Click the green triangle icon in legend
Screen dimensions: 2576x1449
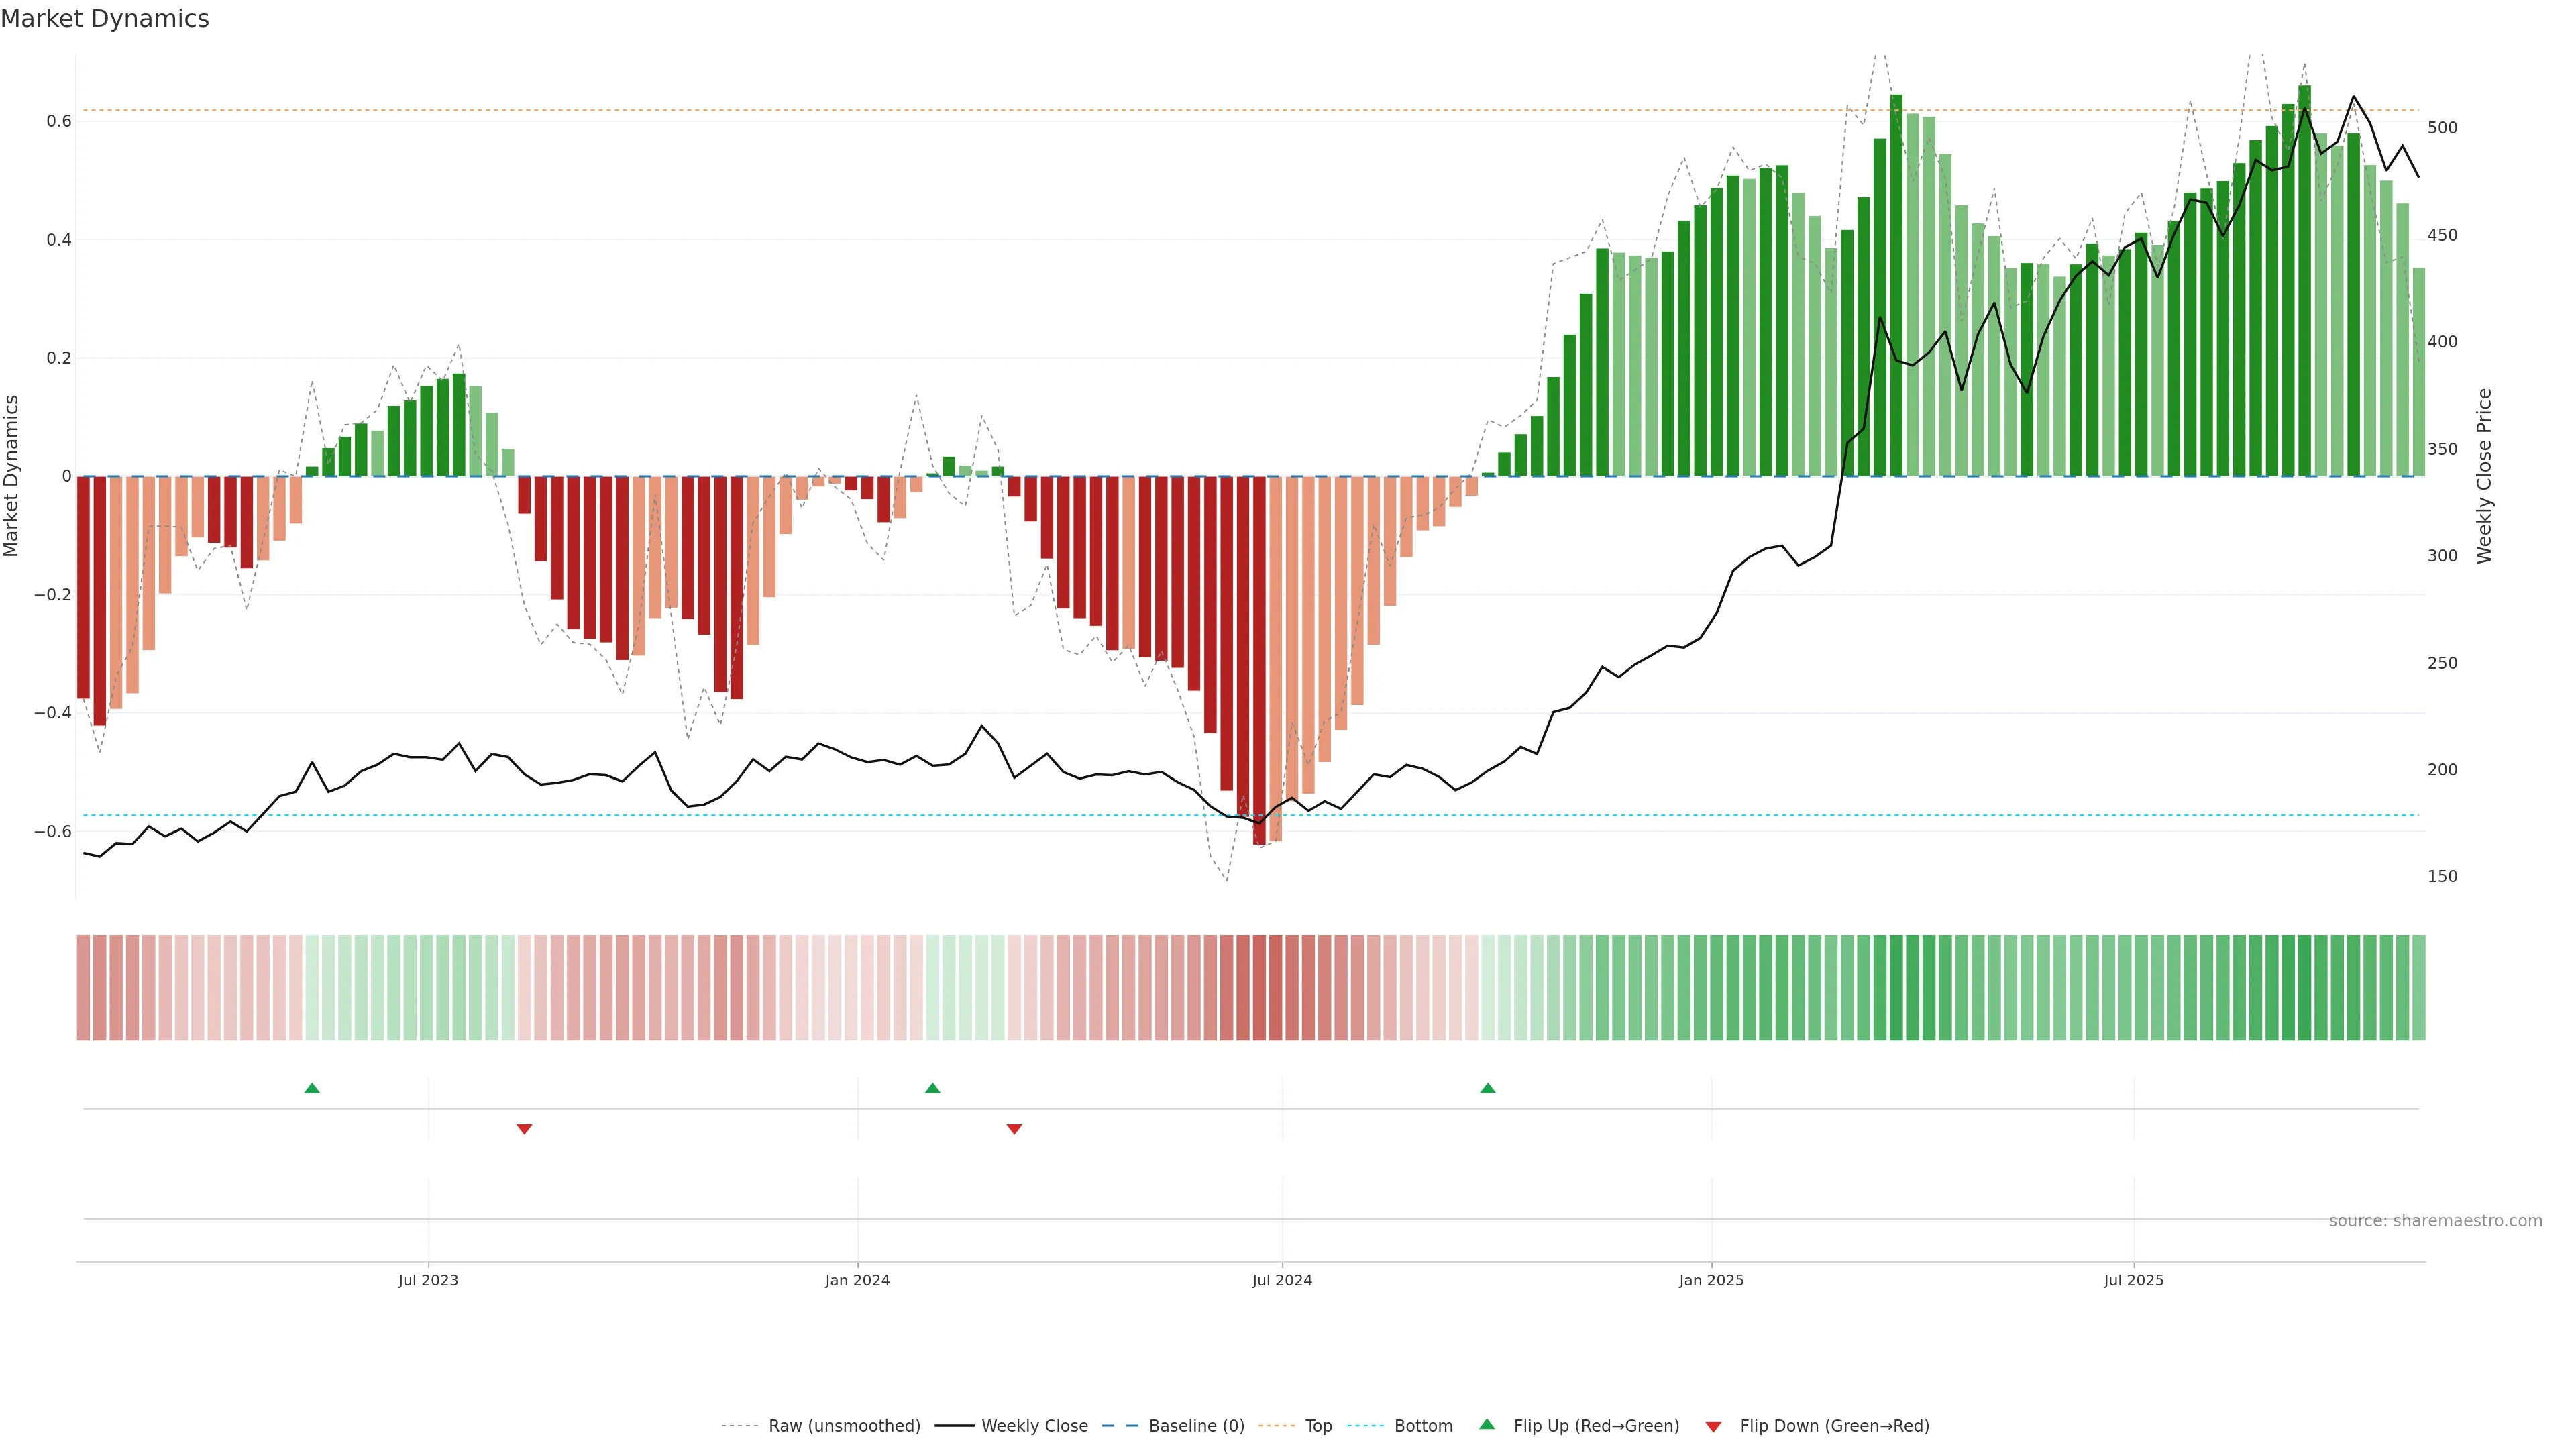1487,1425
